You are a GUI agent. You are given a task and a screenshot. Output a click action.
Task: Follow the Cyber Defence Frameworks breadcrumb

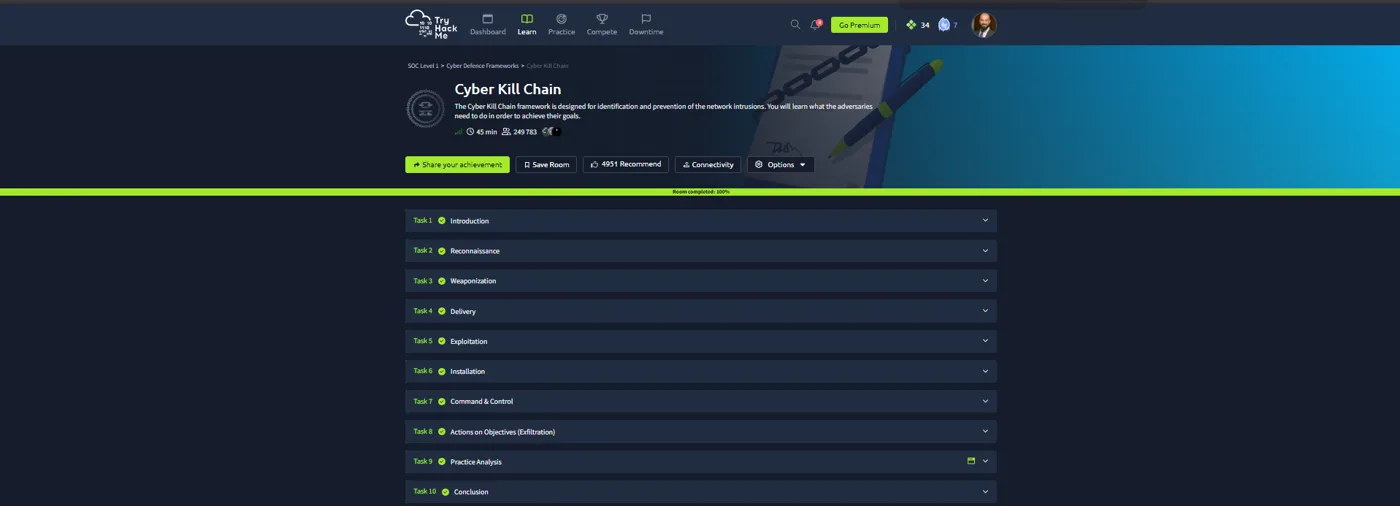coord(482,66)
